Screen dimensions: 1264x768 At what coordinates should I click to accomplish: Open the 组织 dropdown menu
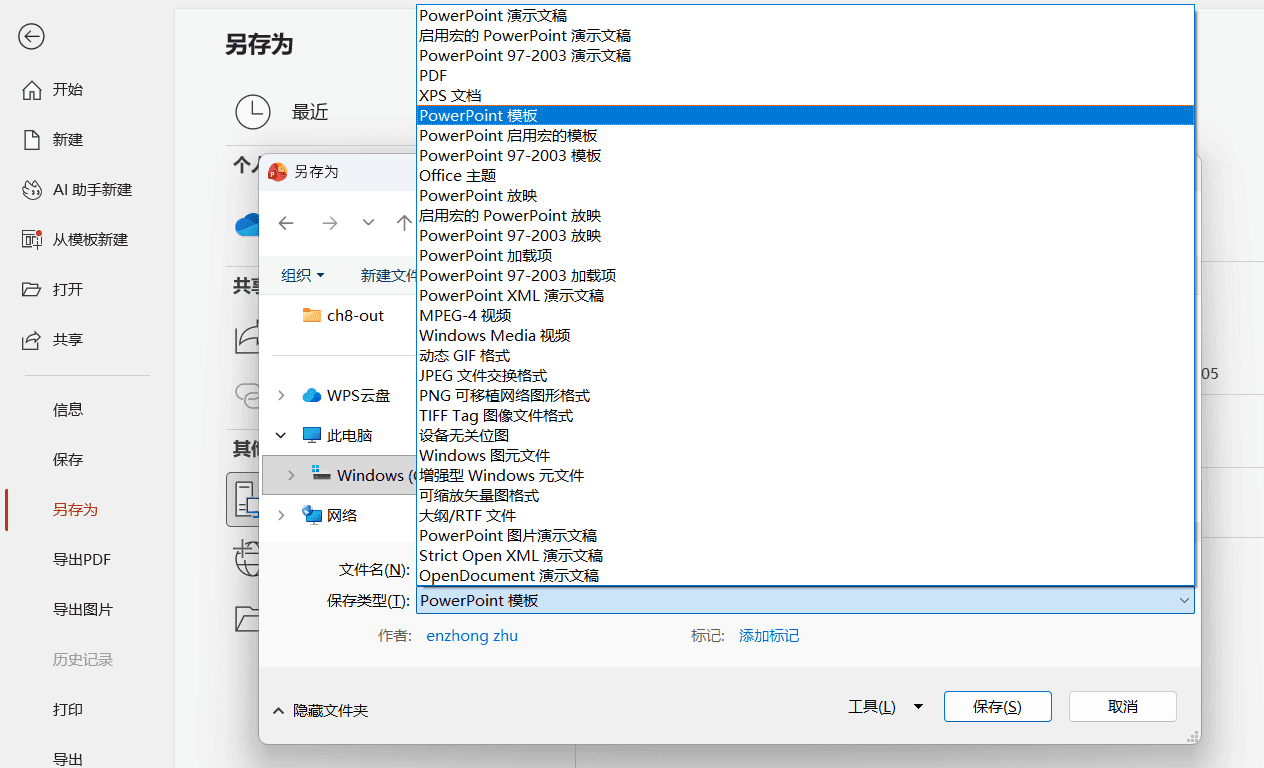(303, 275)
